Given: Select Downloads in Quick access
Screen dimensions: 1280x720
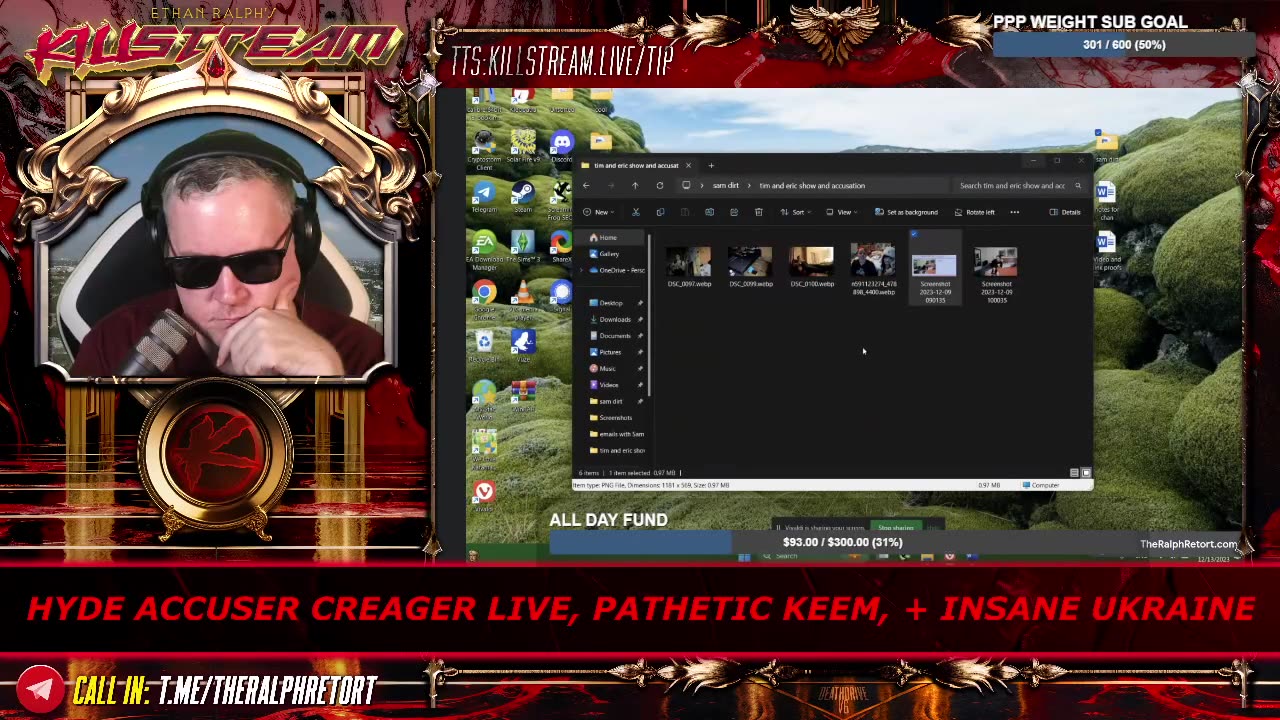Looking at the screenshot, I should [614, 319].
